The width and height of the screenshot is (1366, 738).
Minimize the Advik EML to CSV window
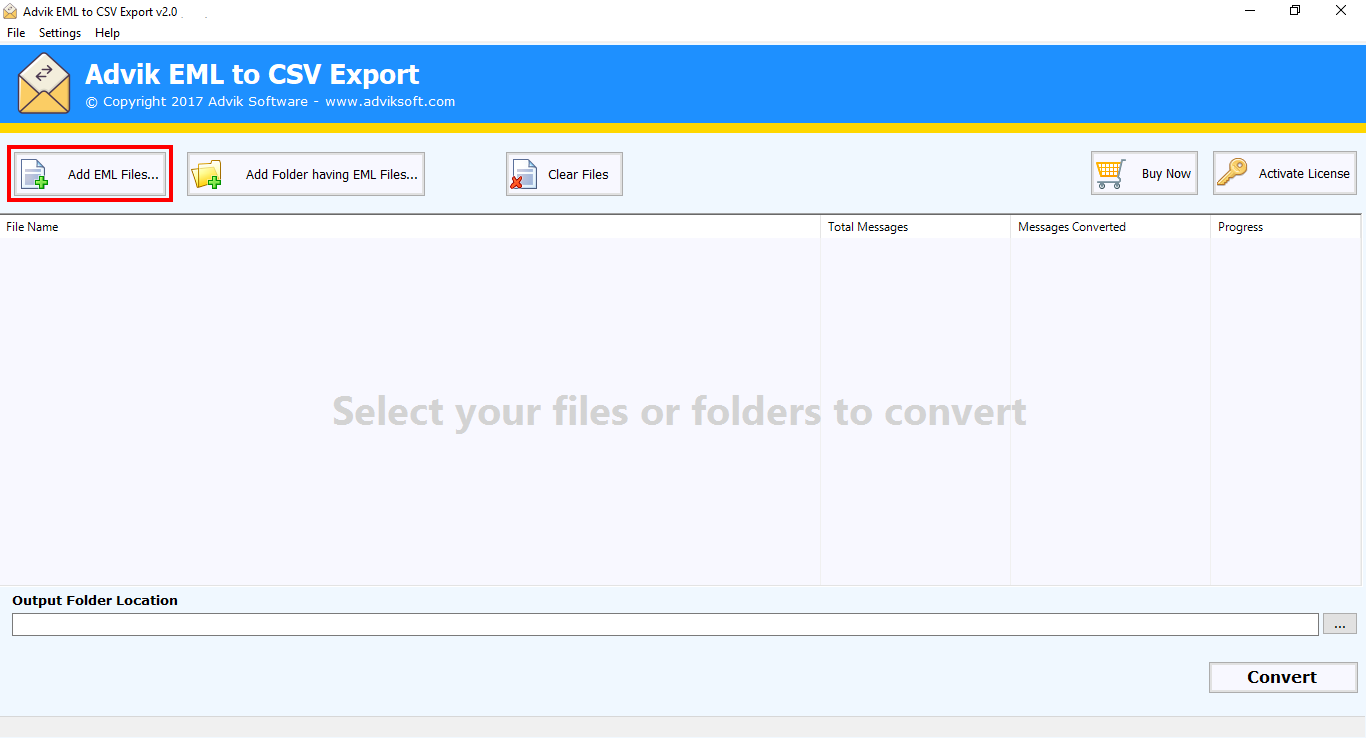[1250, 11]
